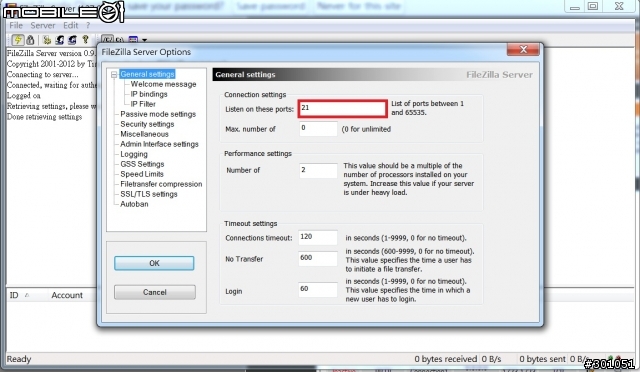This screenshot has height=372, width=640.
Task: Click the Login timeout field
Action: [318, 290]
